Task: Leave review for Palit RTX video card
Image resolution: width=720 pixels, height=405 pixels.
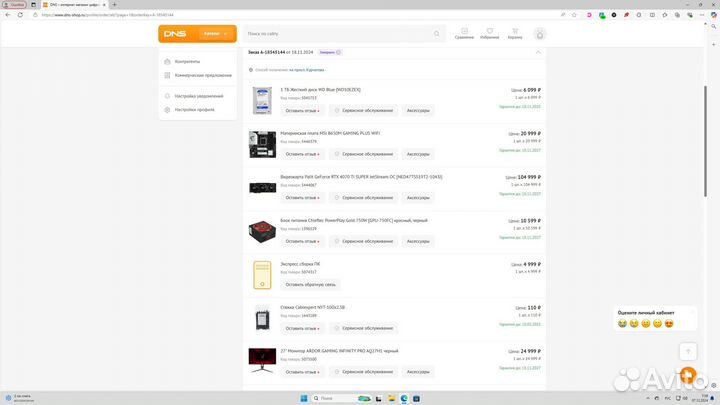Action: [302, 197]
